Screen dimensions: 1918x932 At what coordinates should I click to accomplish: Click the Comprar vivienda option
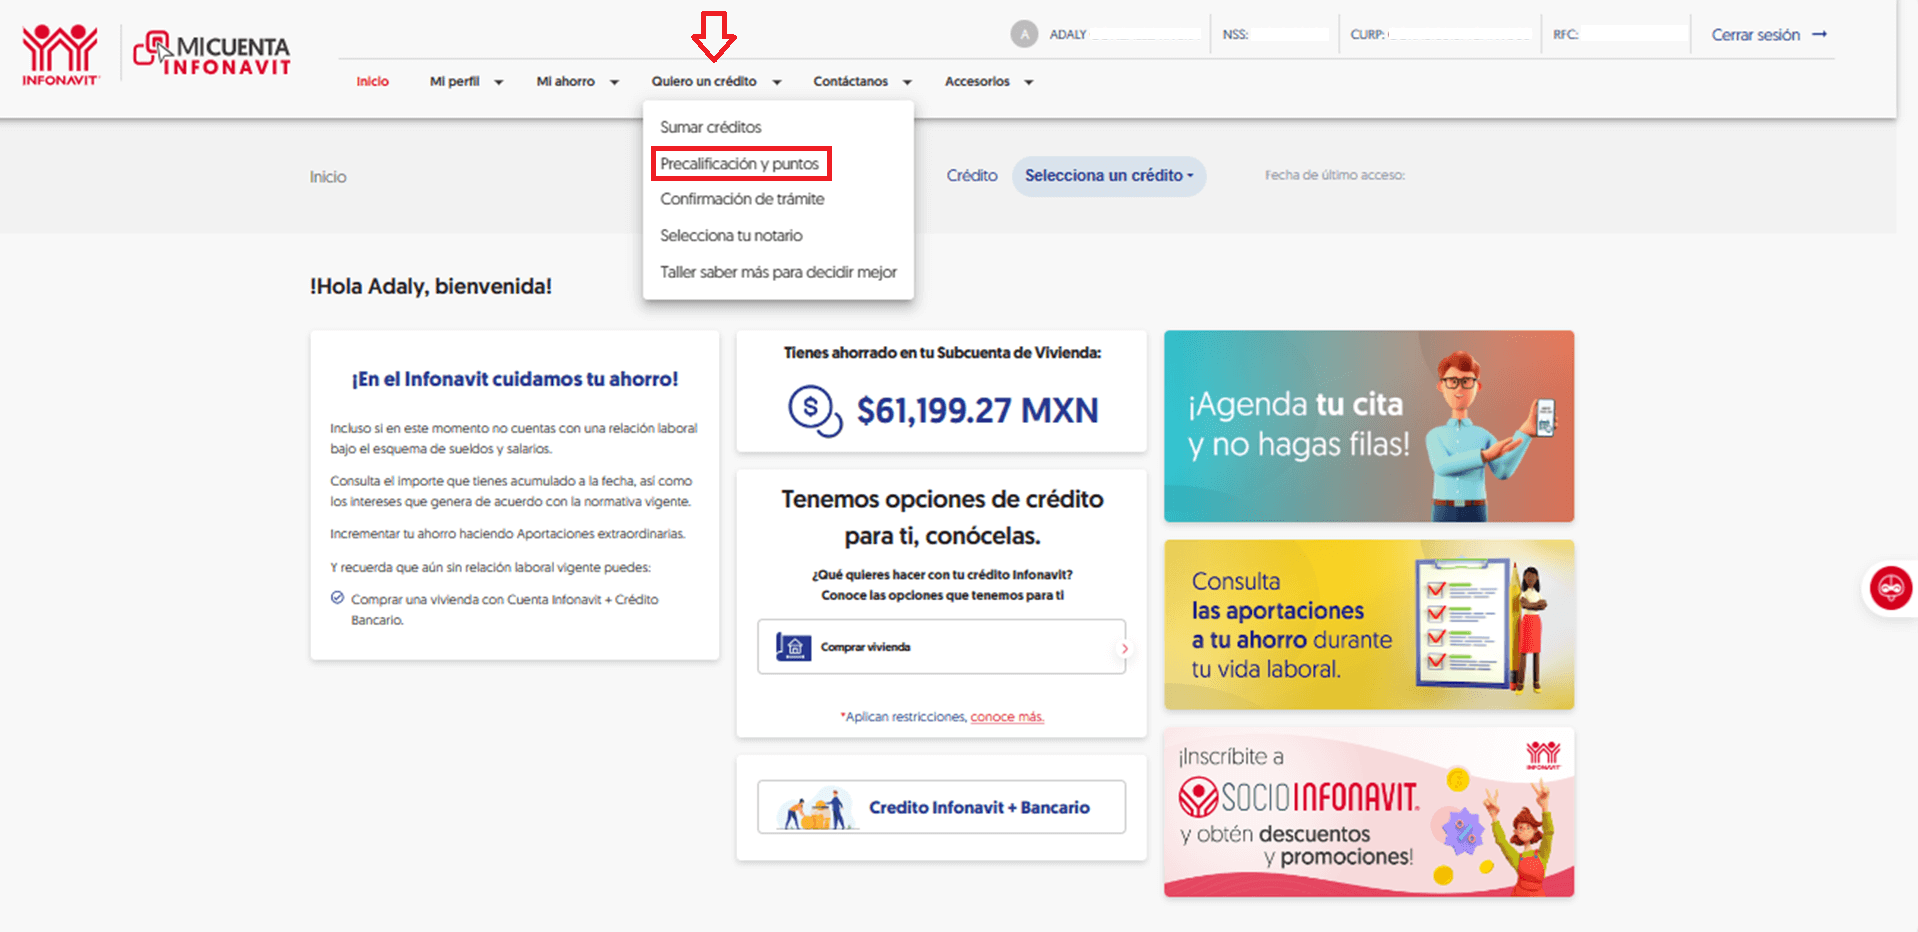click(x=941, y=647)
